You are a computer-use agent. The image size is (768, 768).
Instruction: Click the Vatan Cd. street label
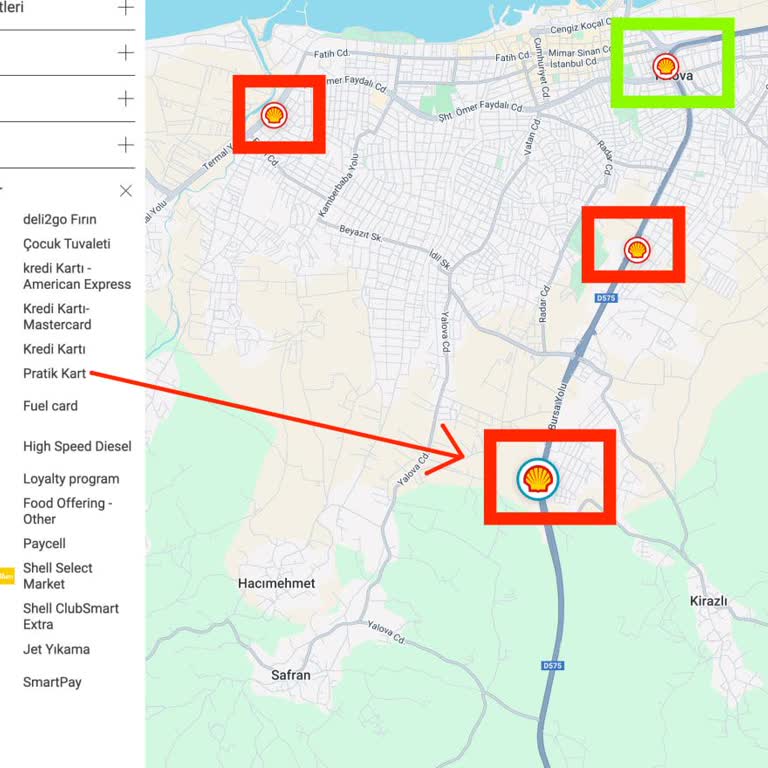point(532,137)
